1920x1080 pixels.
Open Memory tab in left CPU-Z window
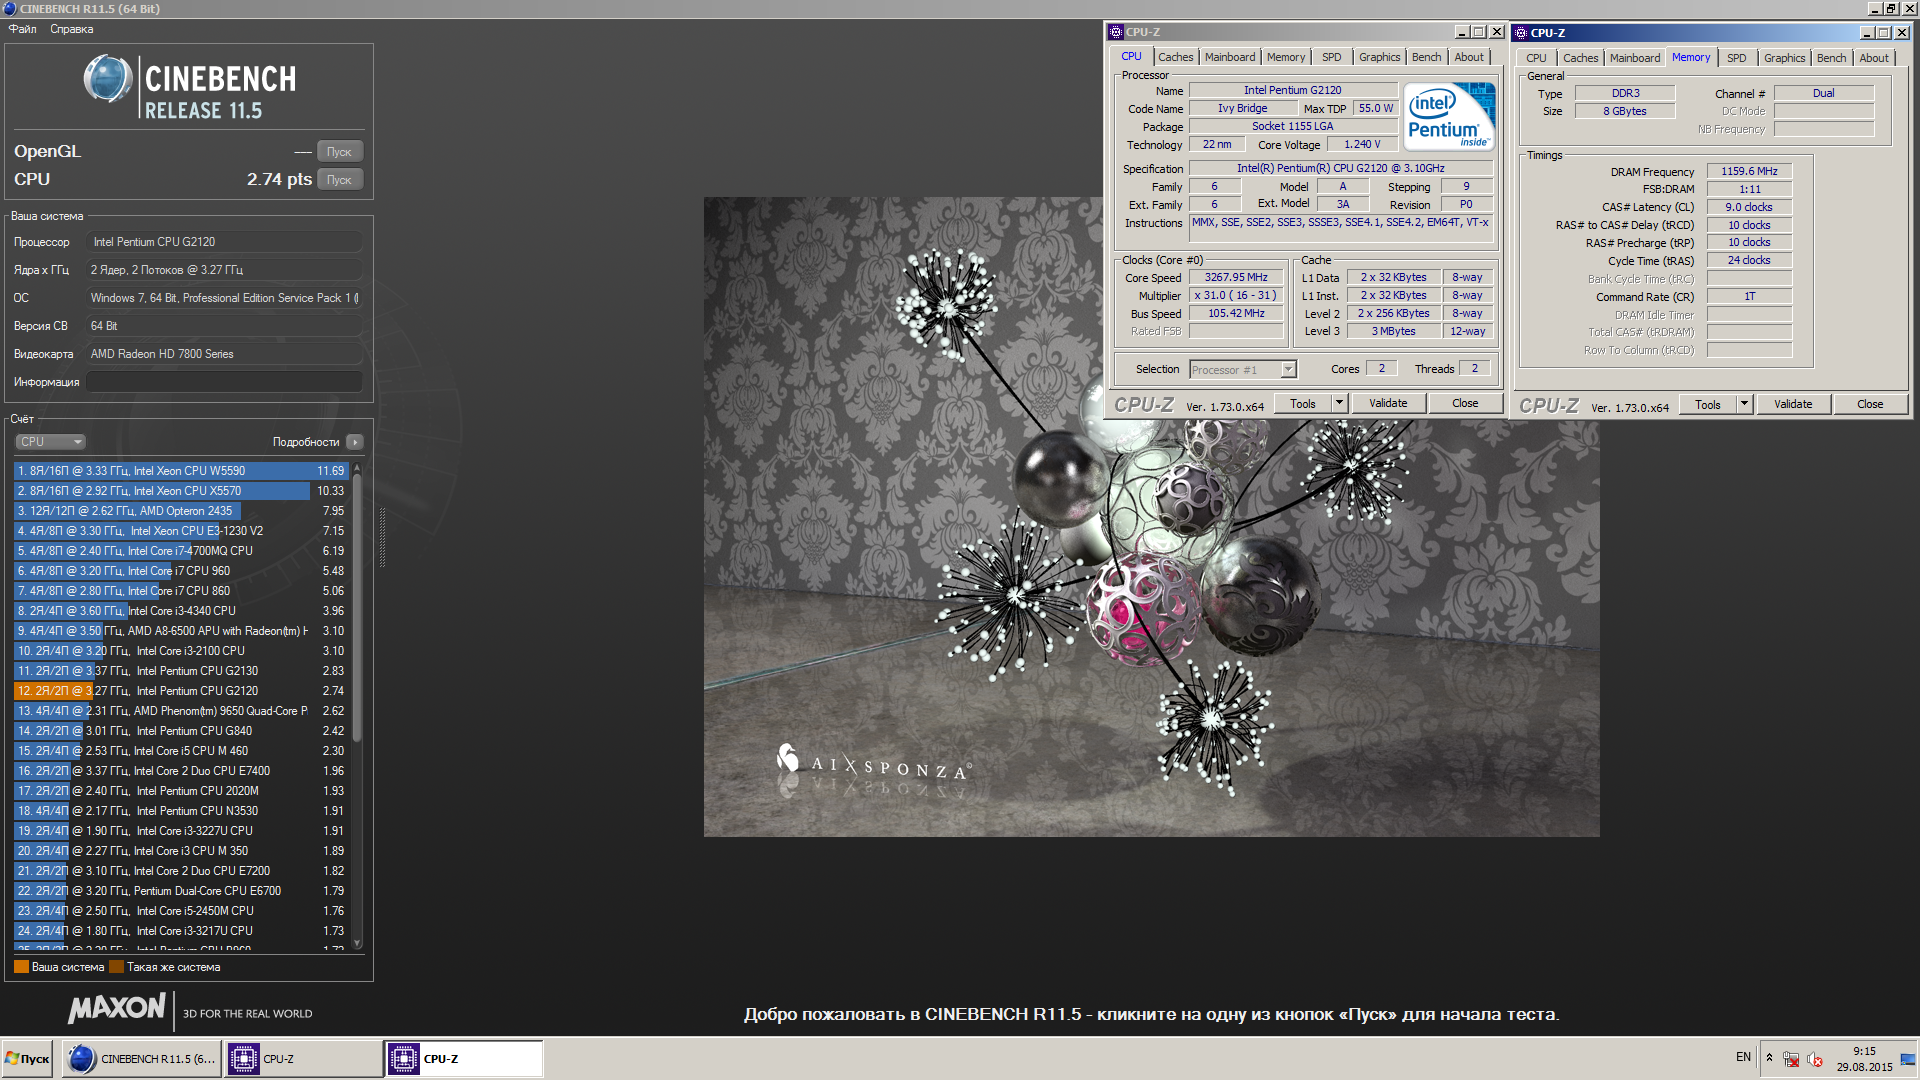[x=1285, y=57]
